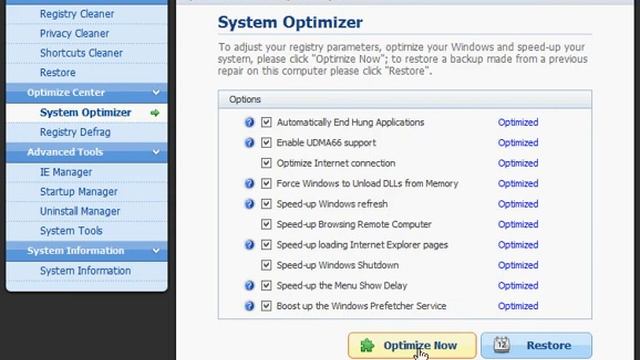Click Optimized status for Internet Explorer pages
Screen dimensions: 640x360
[518, 245]
